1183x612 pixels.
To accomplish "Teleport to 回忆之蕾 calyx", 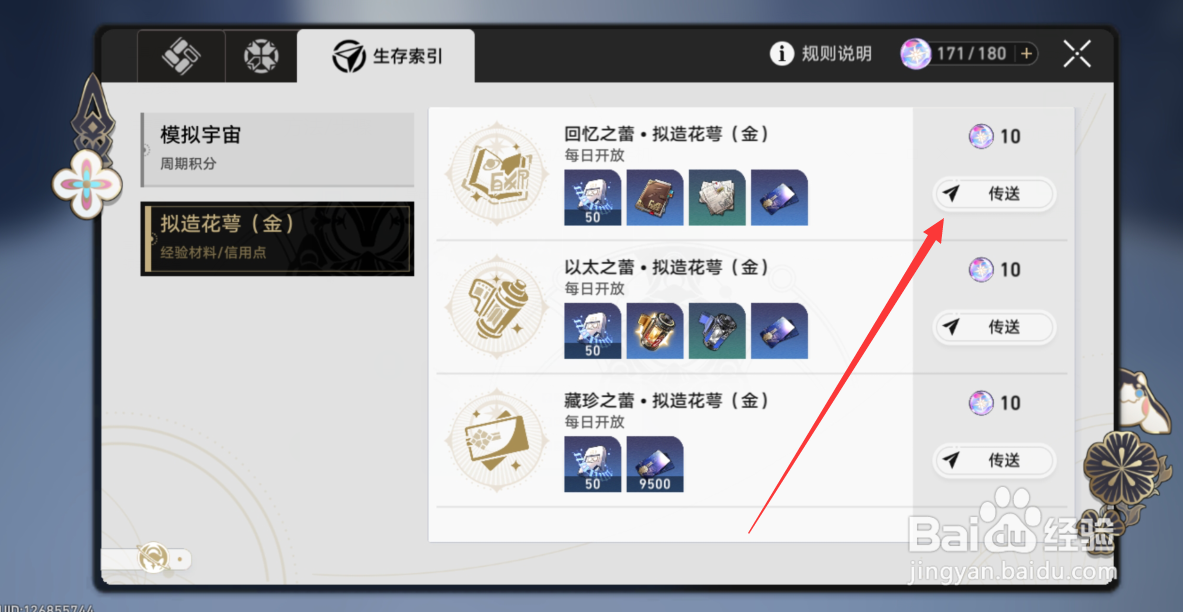I will [993, 194].
